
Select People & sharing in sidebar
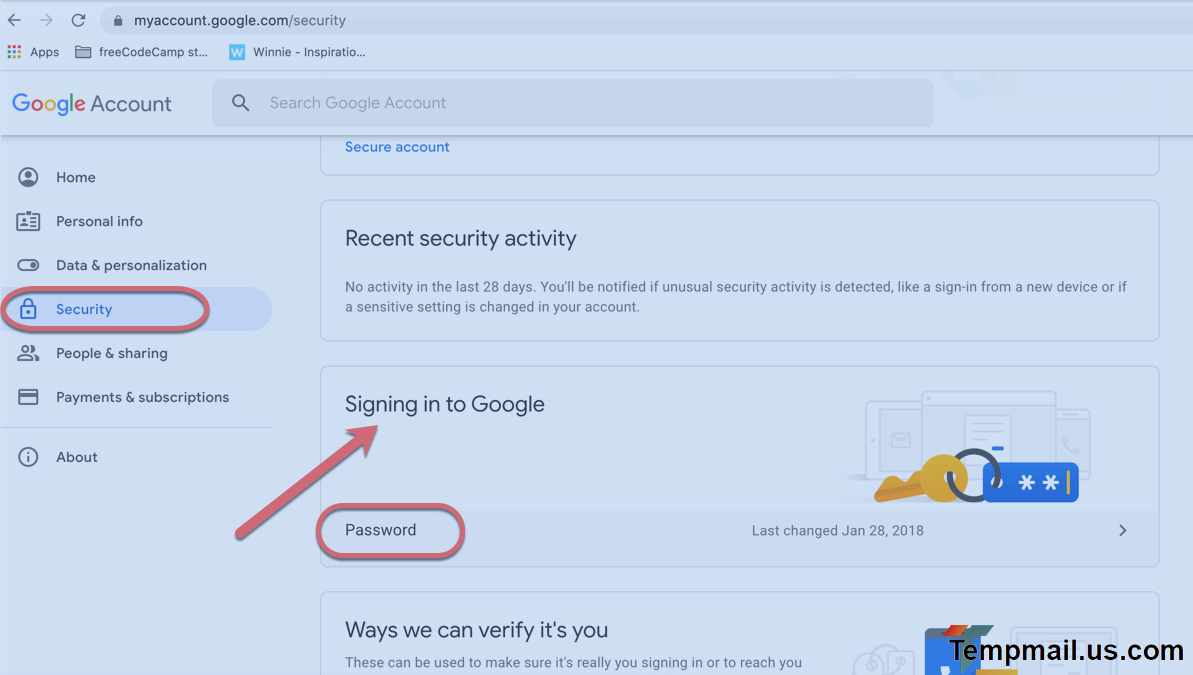[x=111, y=353]
